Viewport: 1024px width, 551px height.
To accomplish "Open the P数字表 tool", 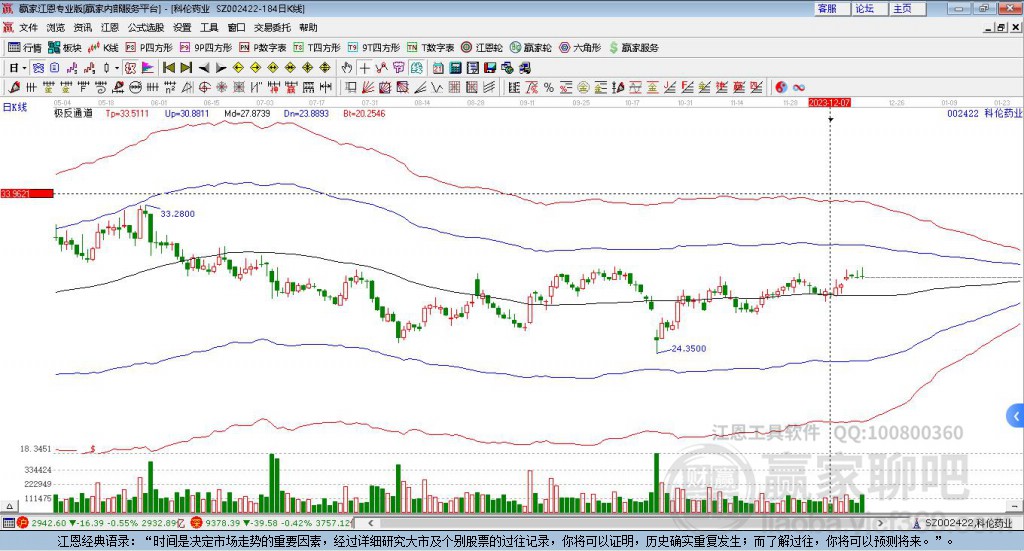I will [x=263, y=48].
